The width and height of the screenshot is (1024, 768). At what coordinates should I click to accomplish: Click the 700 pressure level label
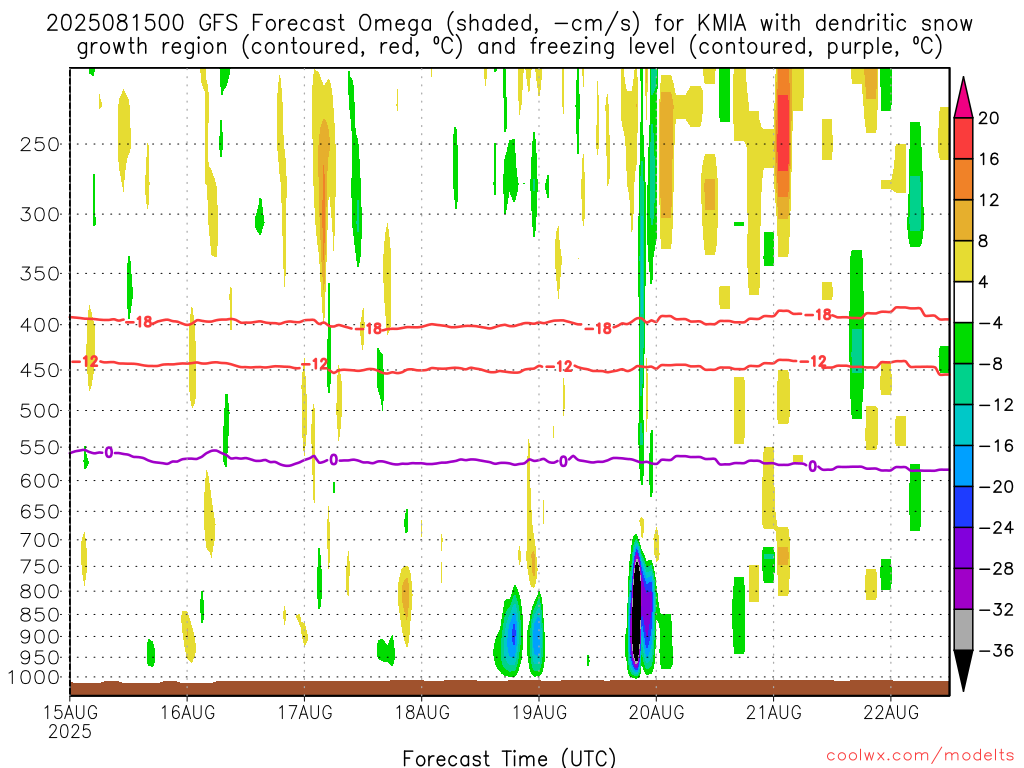click(x=40, y=540)
